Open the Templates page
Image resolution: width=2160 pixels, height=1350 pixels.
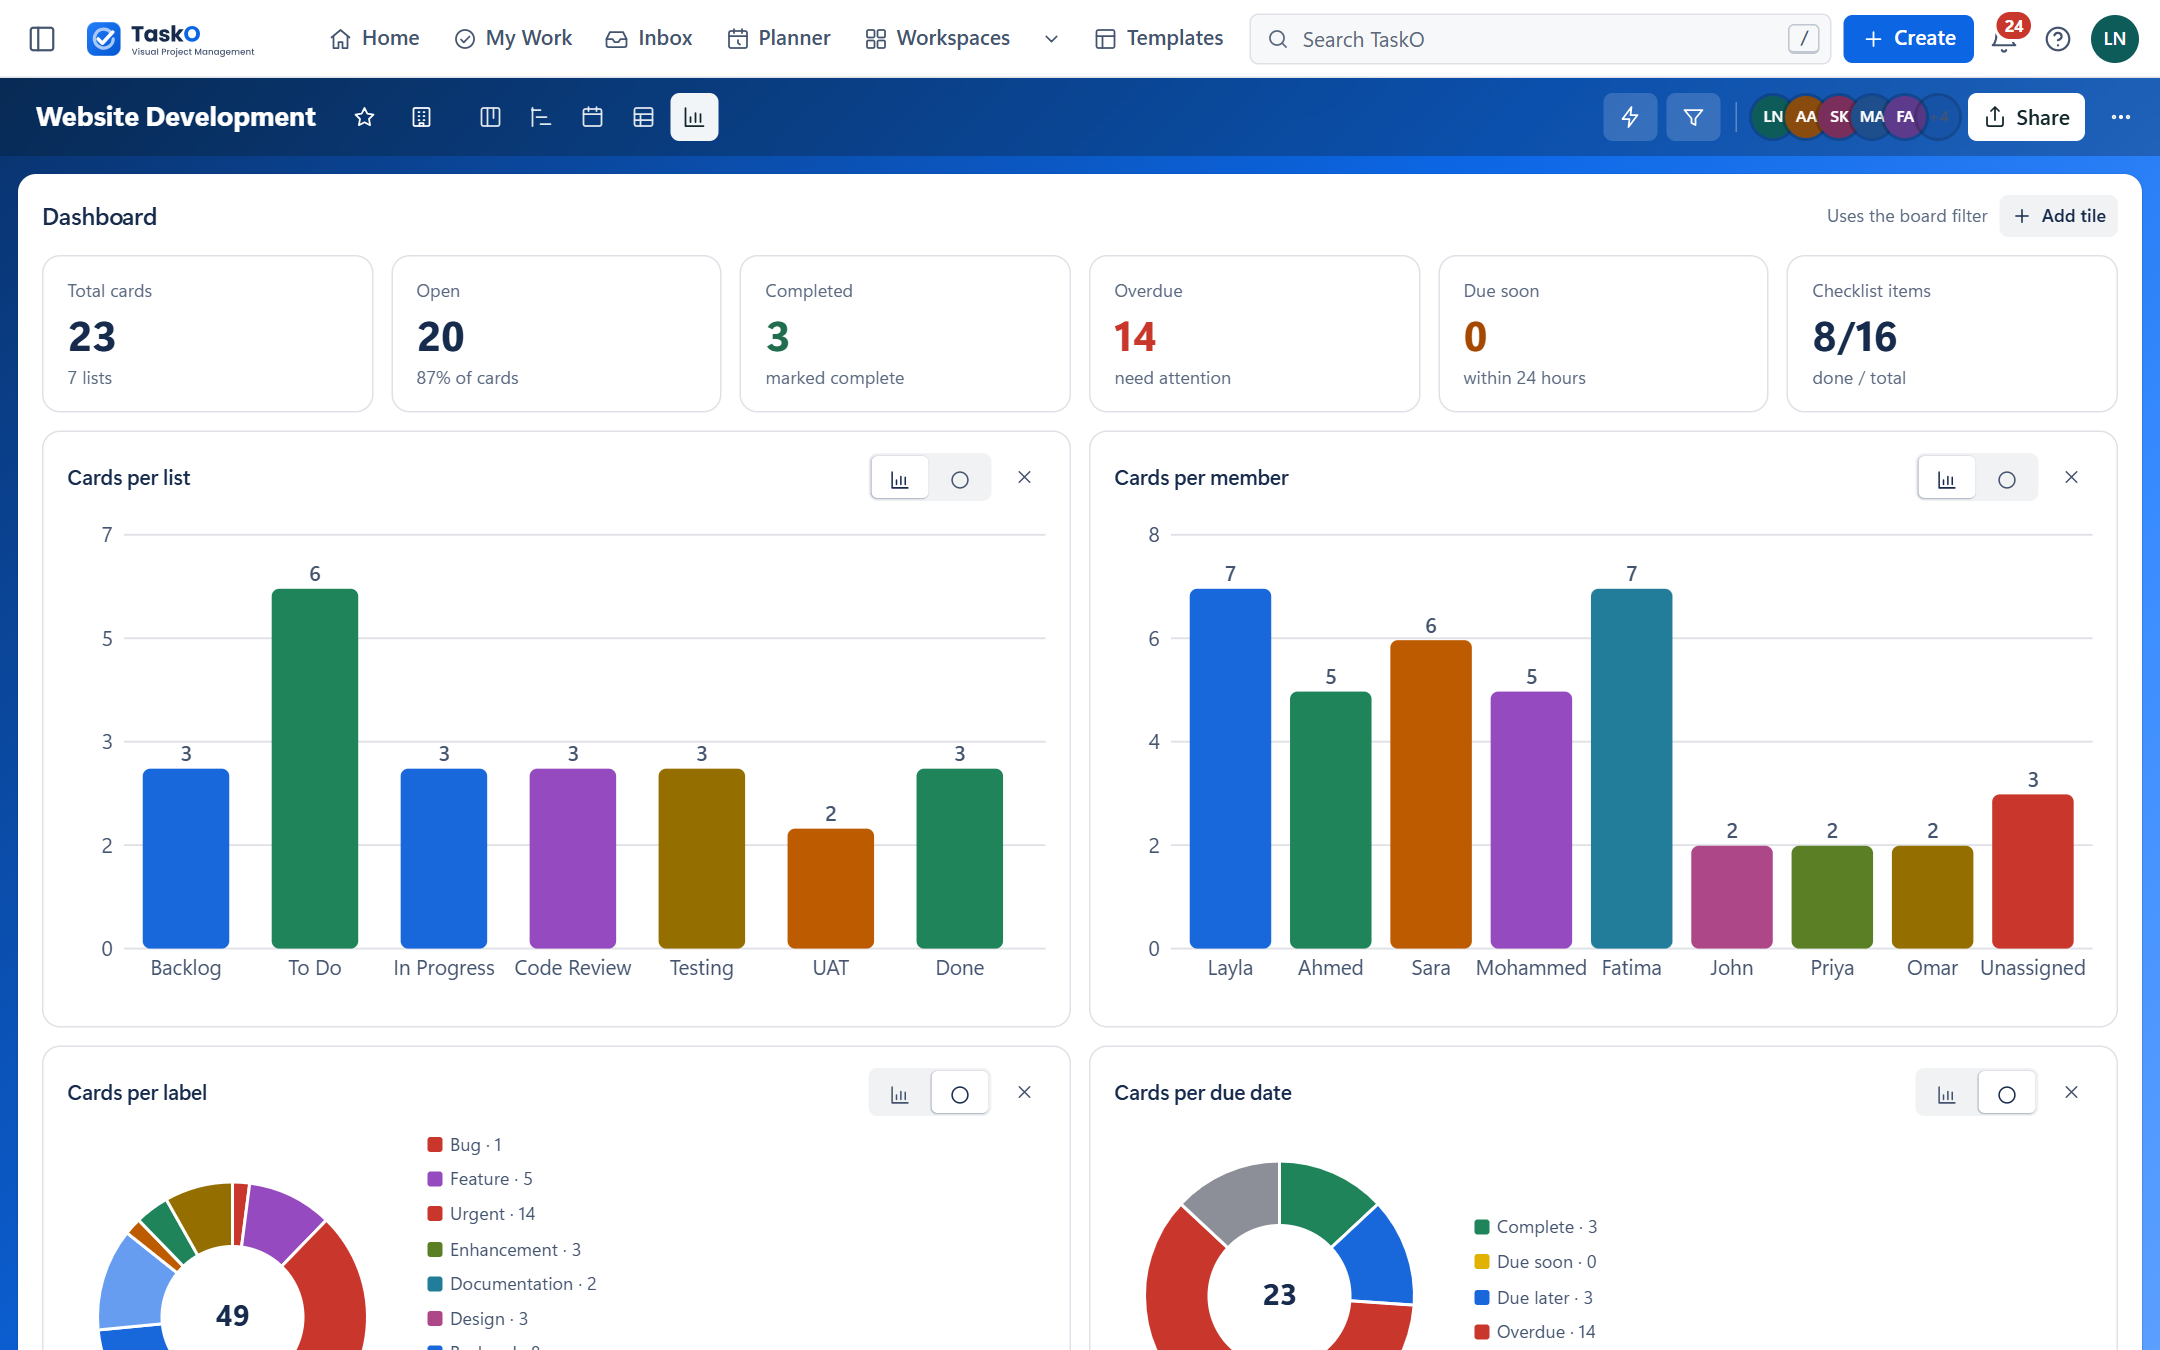[1160, 38]
